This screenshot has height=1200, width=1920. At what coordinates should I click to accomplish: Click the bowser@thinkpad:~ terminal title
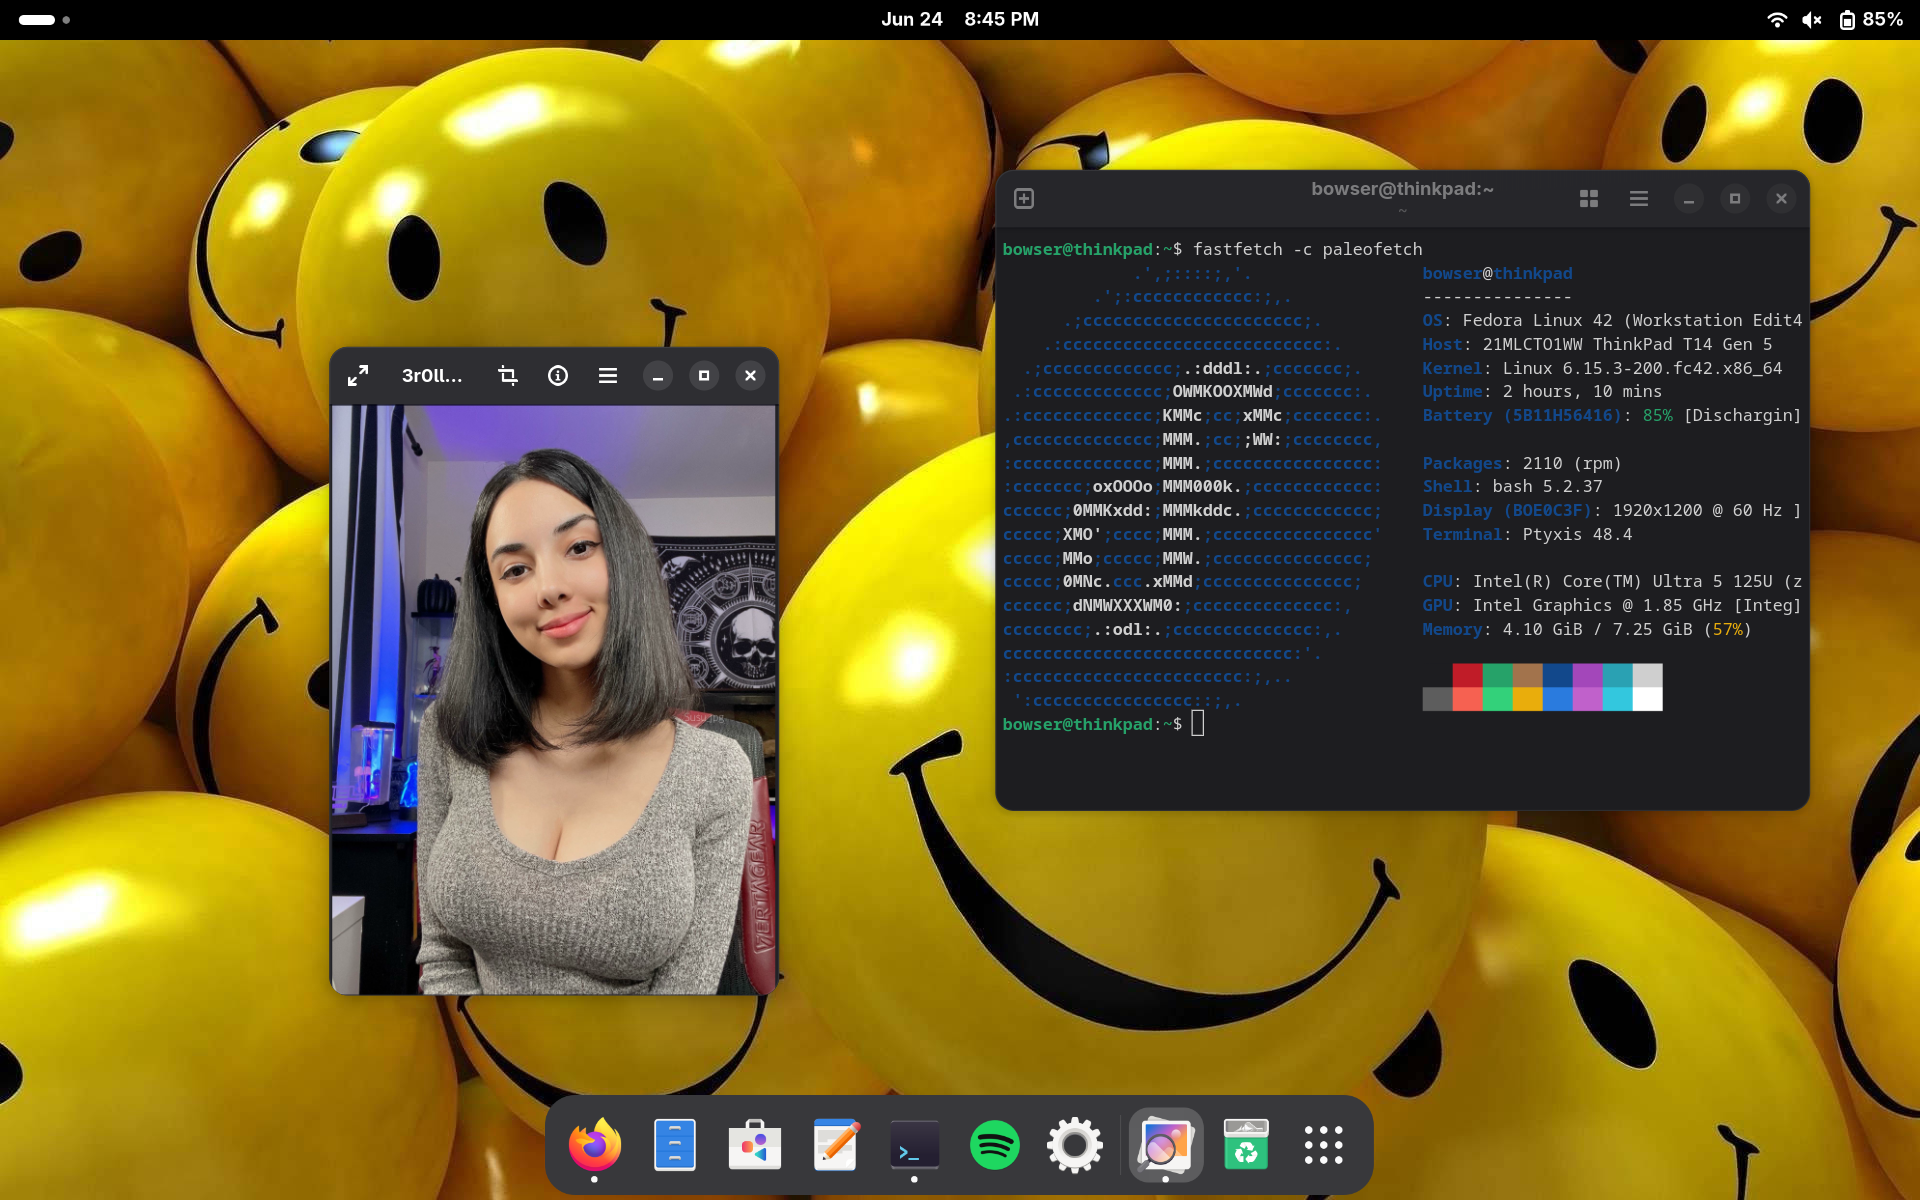point(1402,189)
